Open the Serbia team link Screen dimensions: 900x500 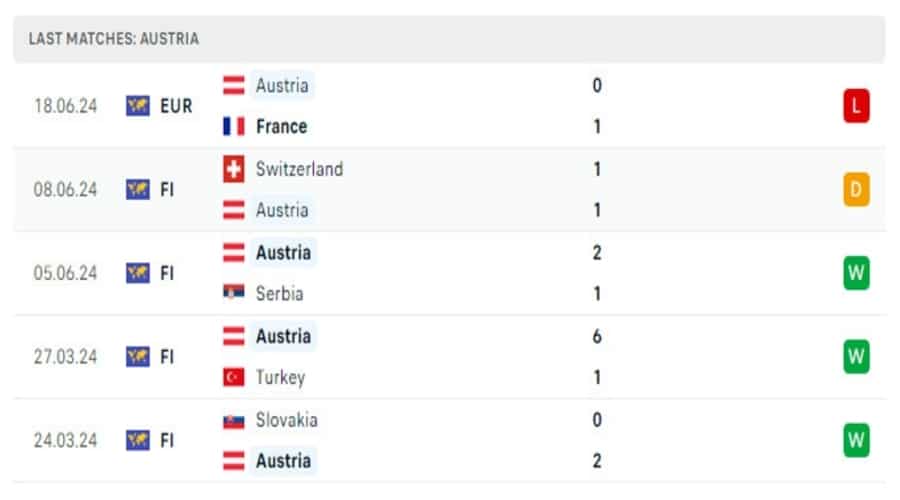click(279, 294)
